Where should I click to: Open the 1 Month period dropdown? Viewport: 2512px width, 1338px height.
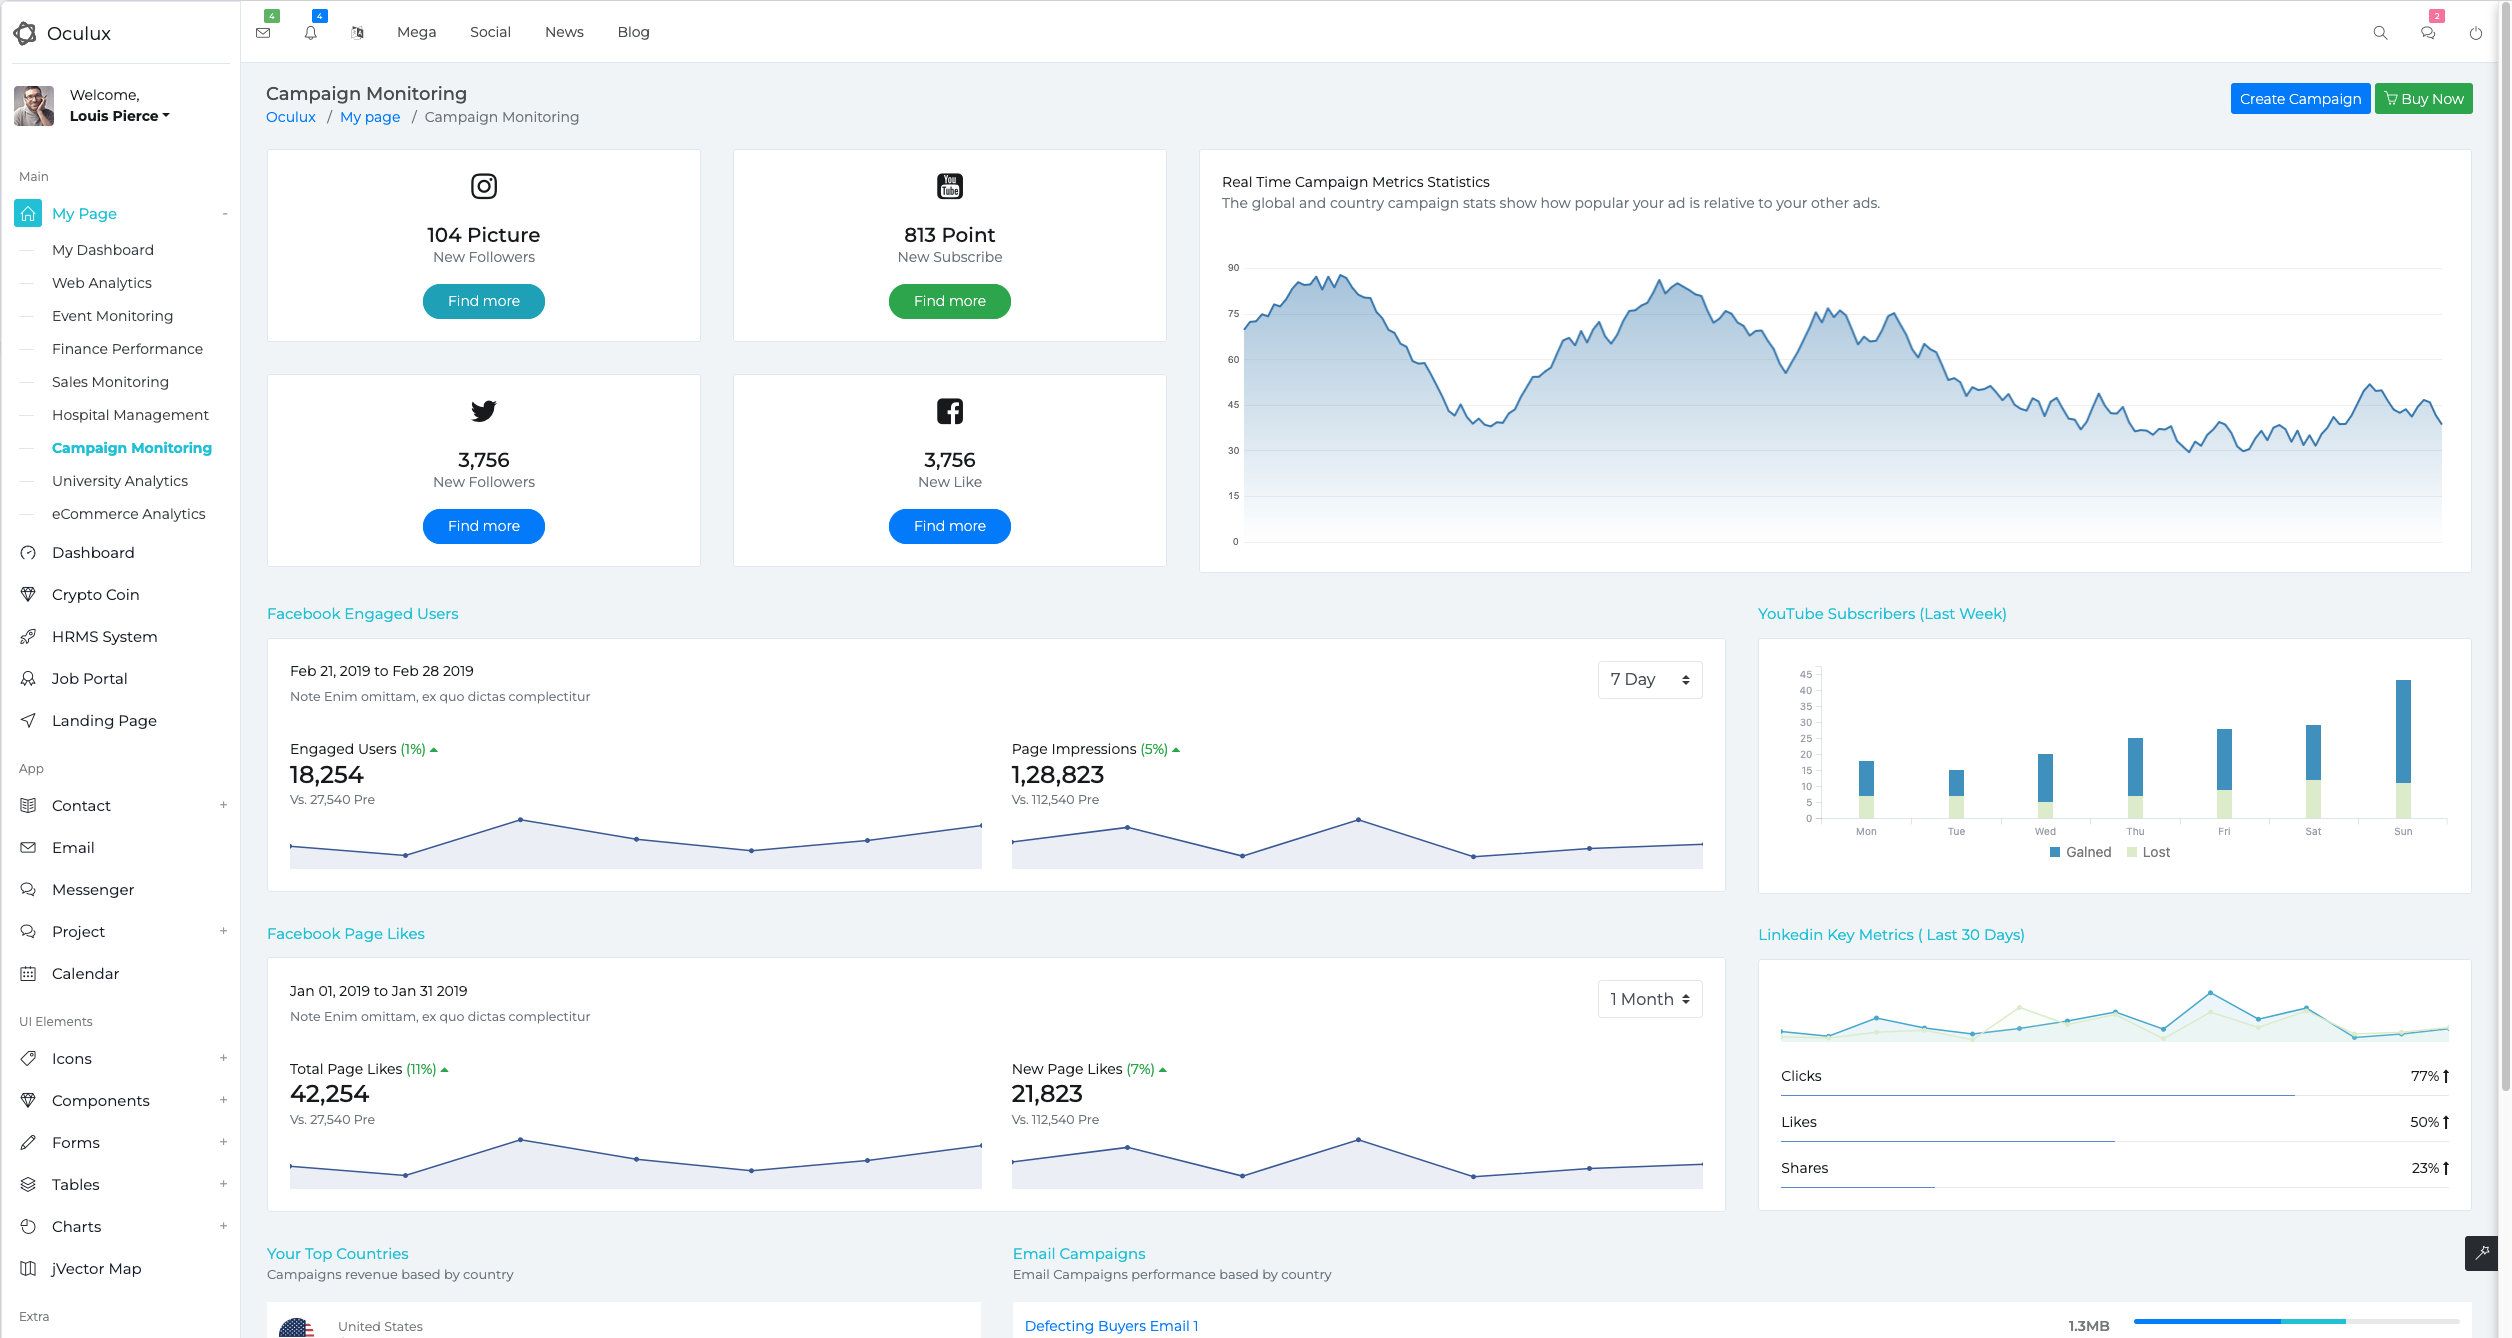1650,999
